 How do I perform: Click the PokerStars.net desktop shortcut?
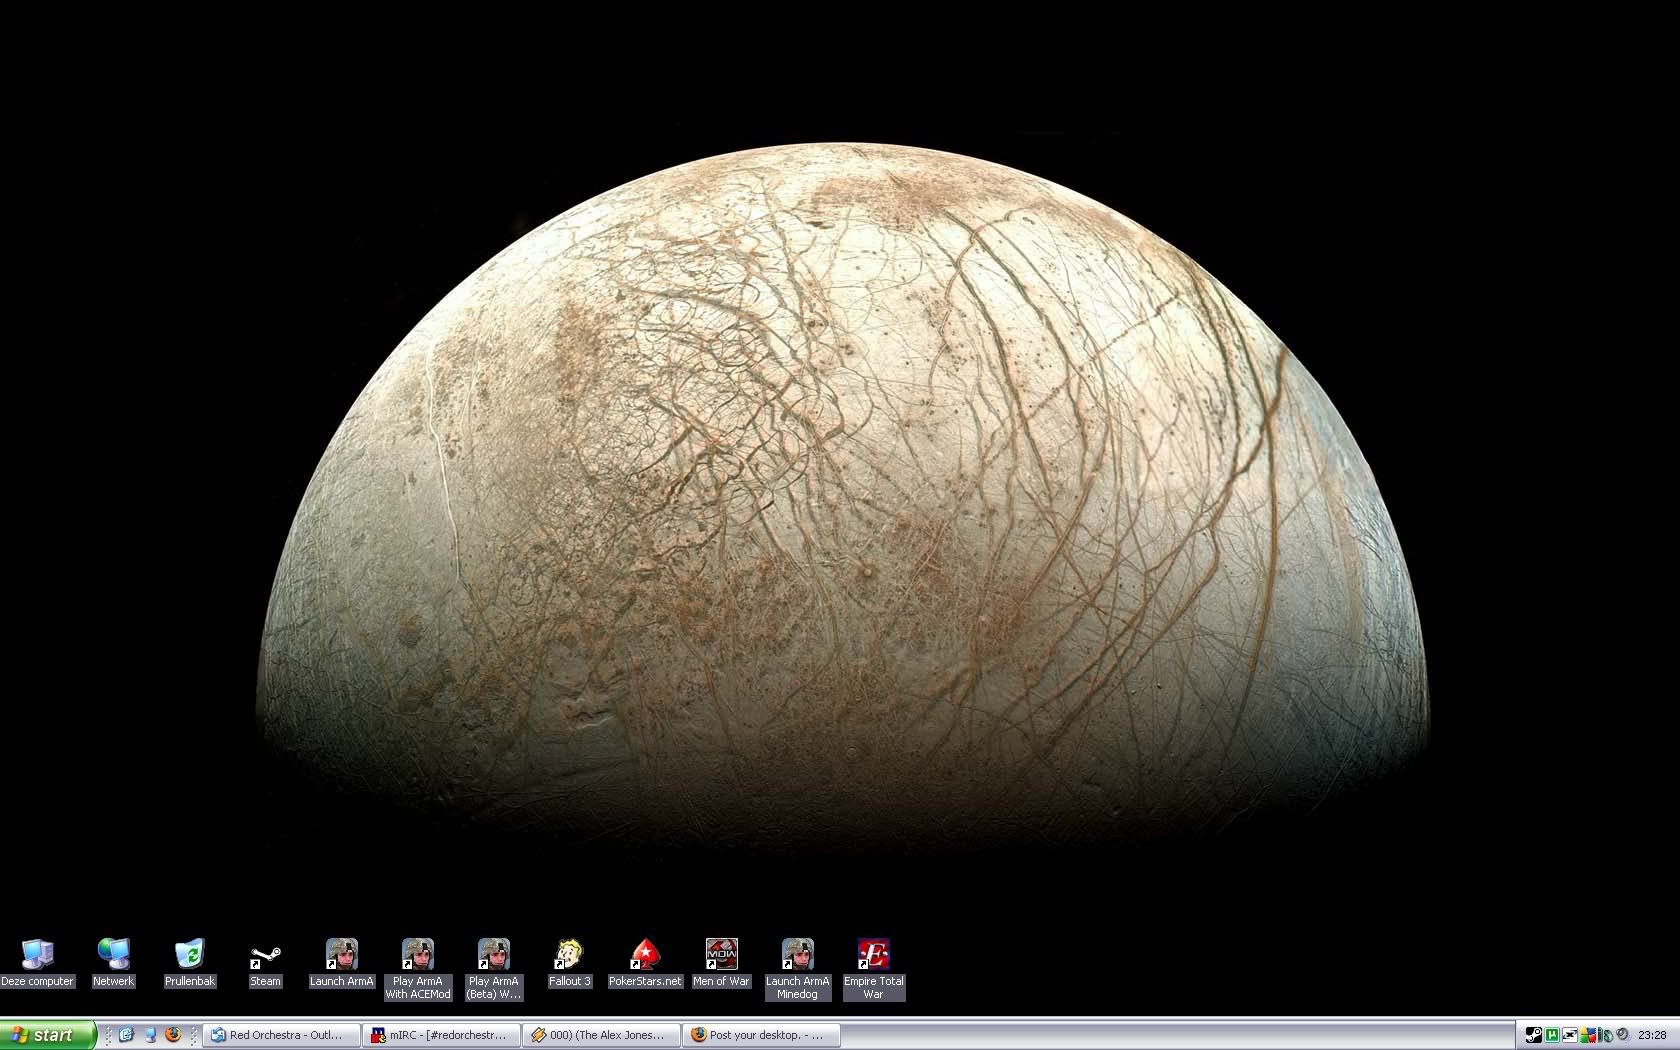click(x=645, y=955)
